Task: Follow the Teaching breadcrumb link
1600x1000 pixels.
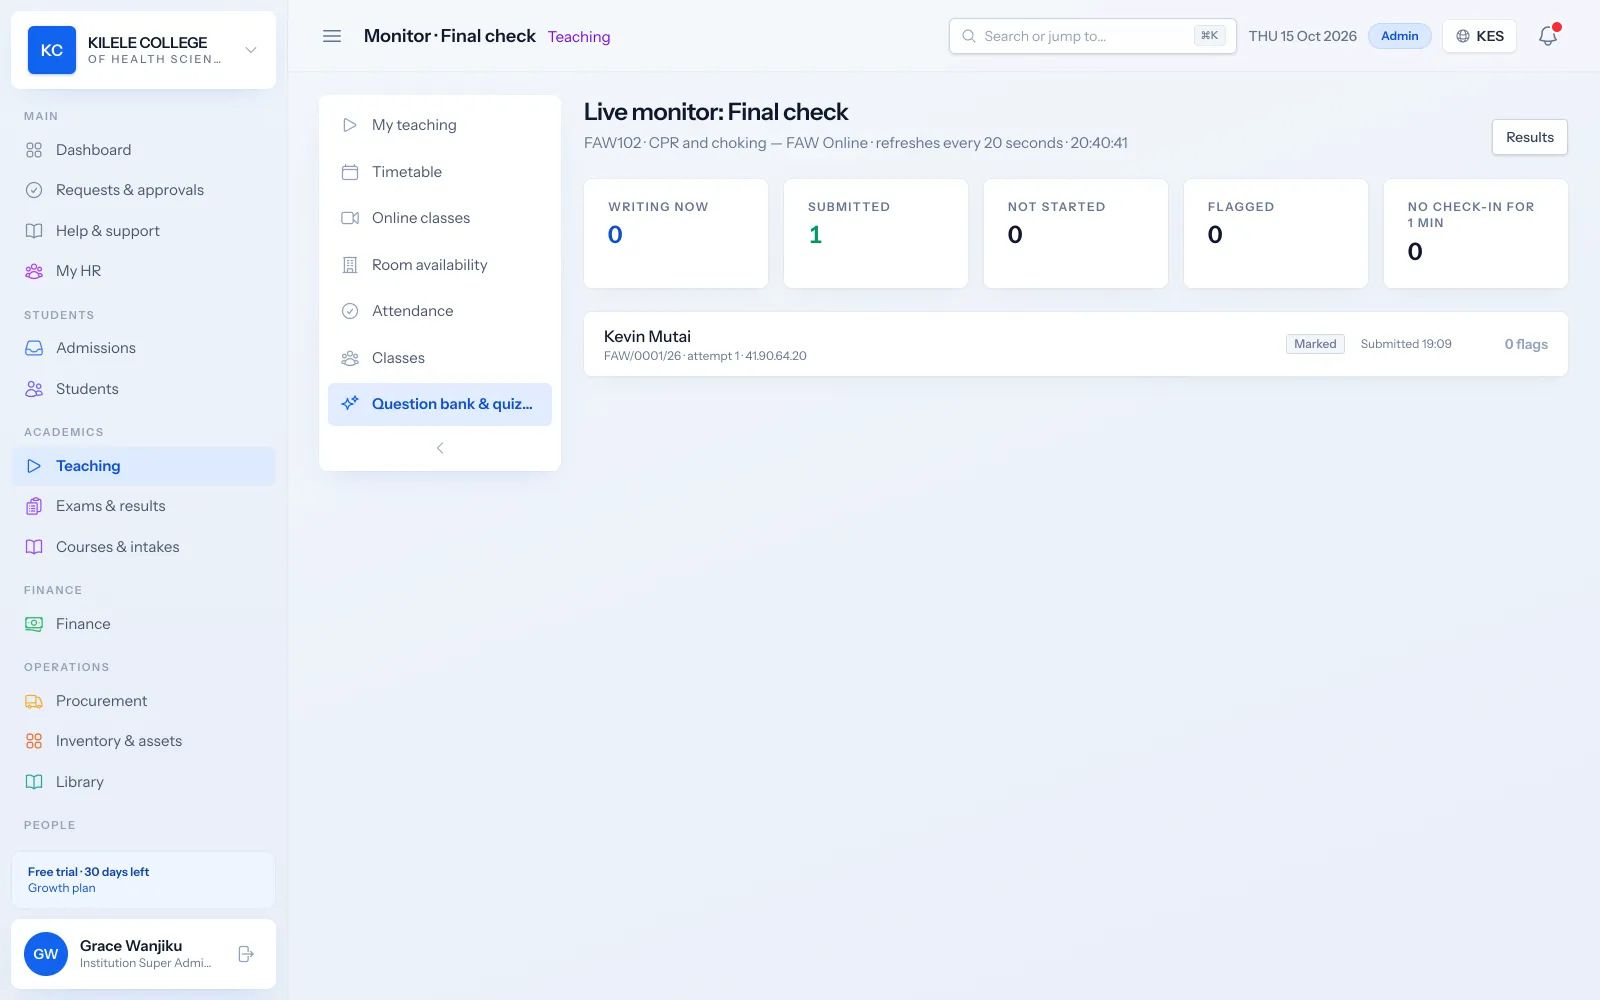Action: 579,37
